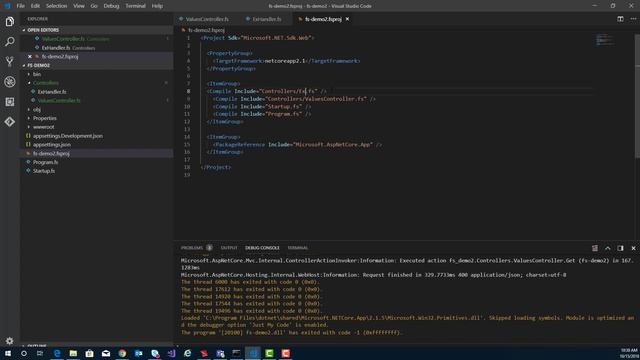Switch to the ExHandler.fs editor tab
Image resolution: width=640 pixels, height=360 pixels.
pos(266,19)
